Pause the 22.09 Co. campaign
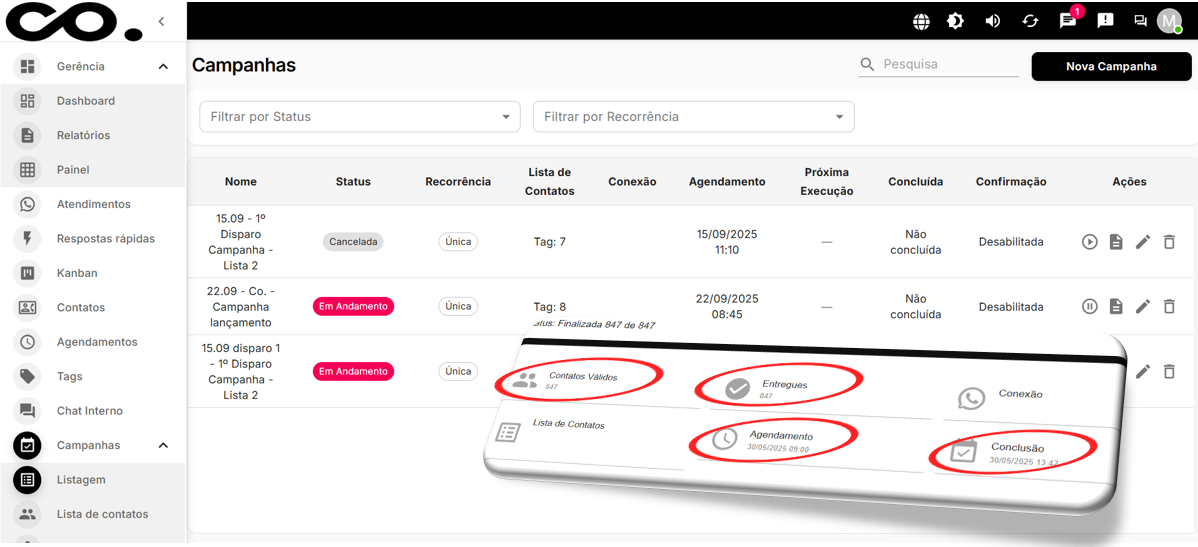Screen dimensions: 1198x547 pyautogui.click(x=1090, y=307)
